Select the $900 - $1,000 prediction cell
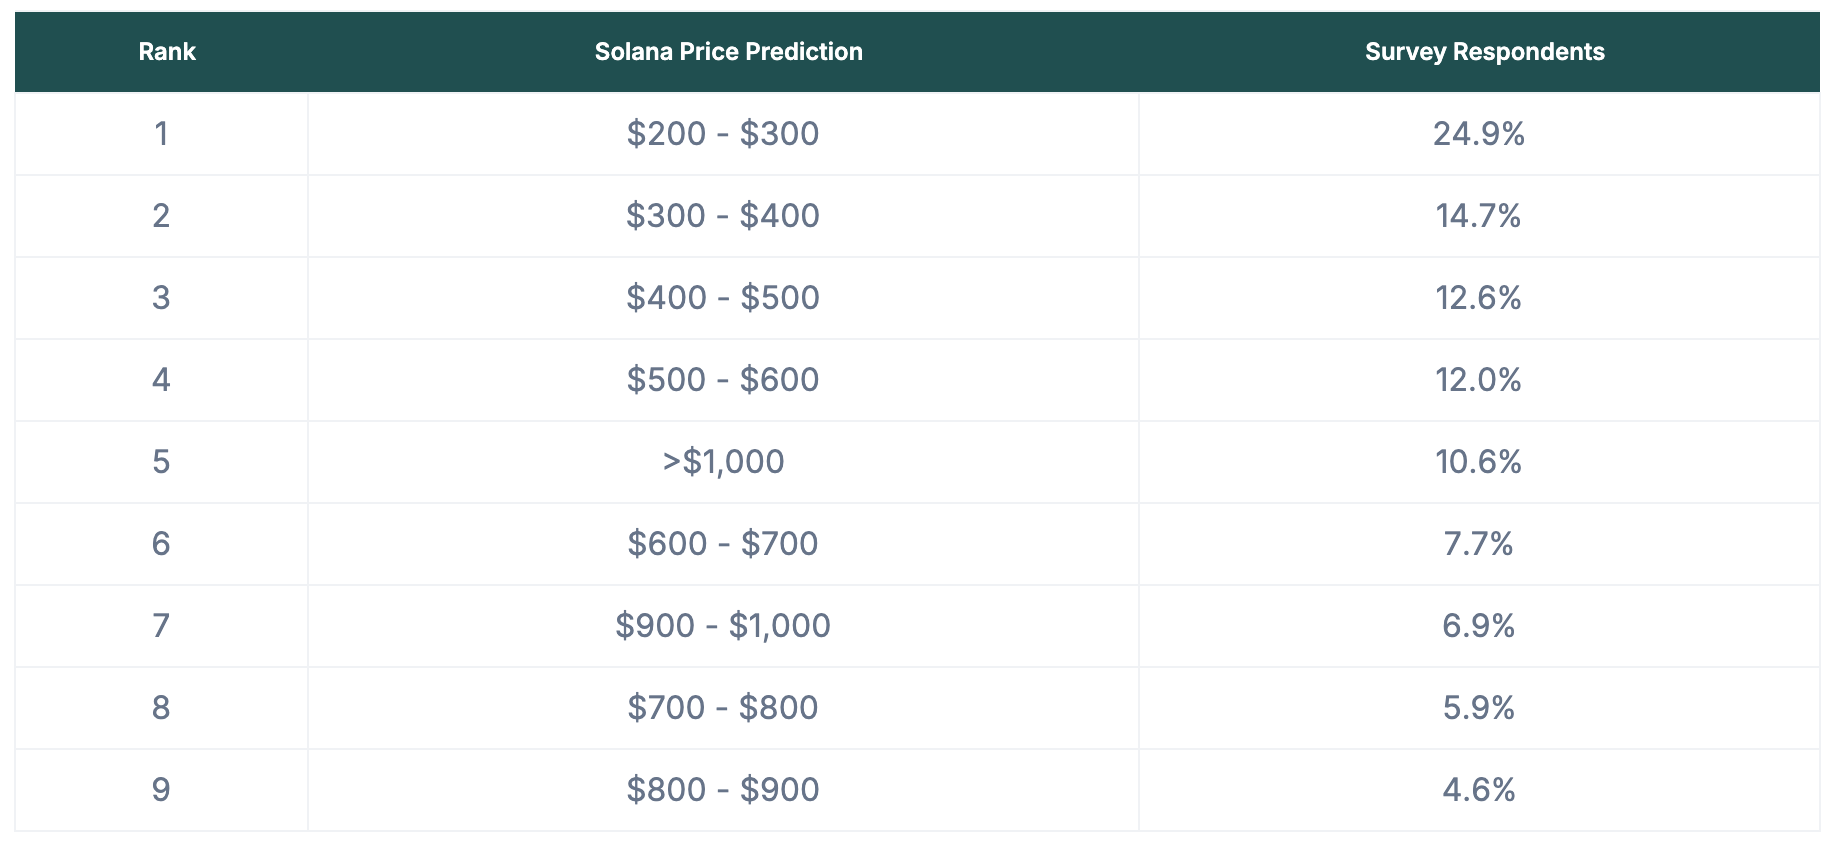Screen dimensions: 1848x846 pos(723,626)
